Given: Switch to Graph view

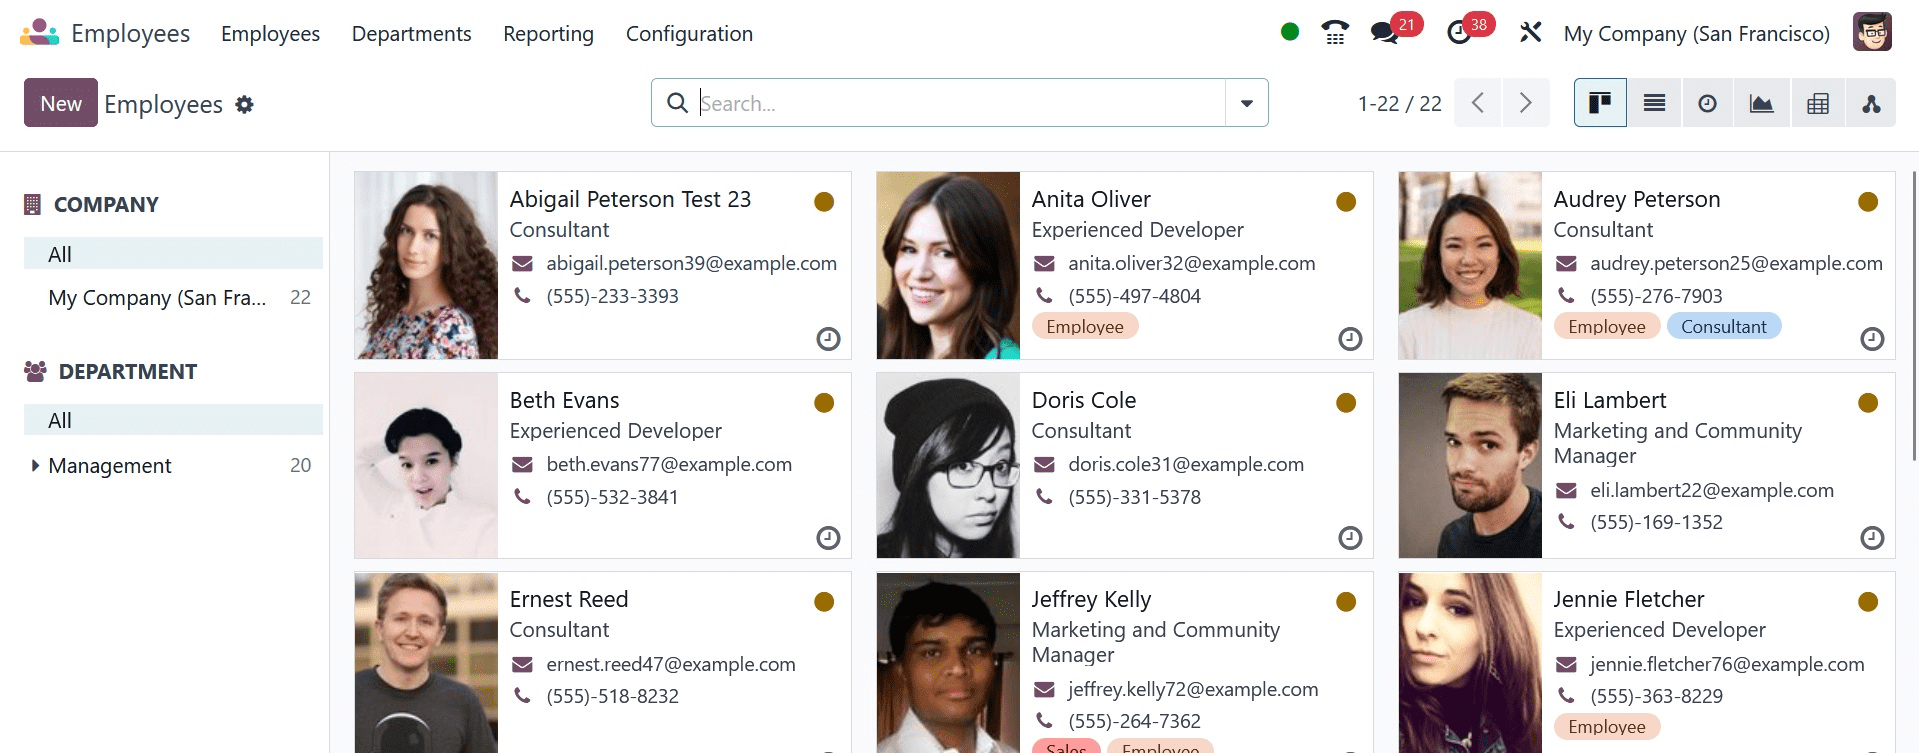Looking at the screenshot, I should [1761, 103].
